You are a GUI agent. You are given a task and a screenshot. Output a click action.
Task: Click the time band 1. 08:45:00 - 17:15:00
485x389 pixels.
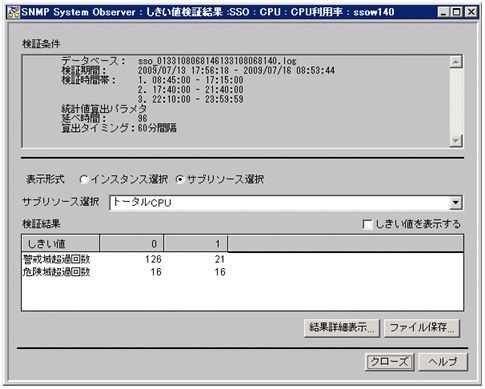tap(191, 80)
